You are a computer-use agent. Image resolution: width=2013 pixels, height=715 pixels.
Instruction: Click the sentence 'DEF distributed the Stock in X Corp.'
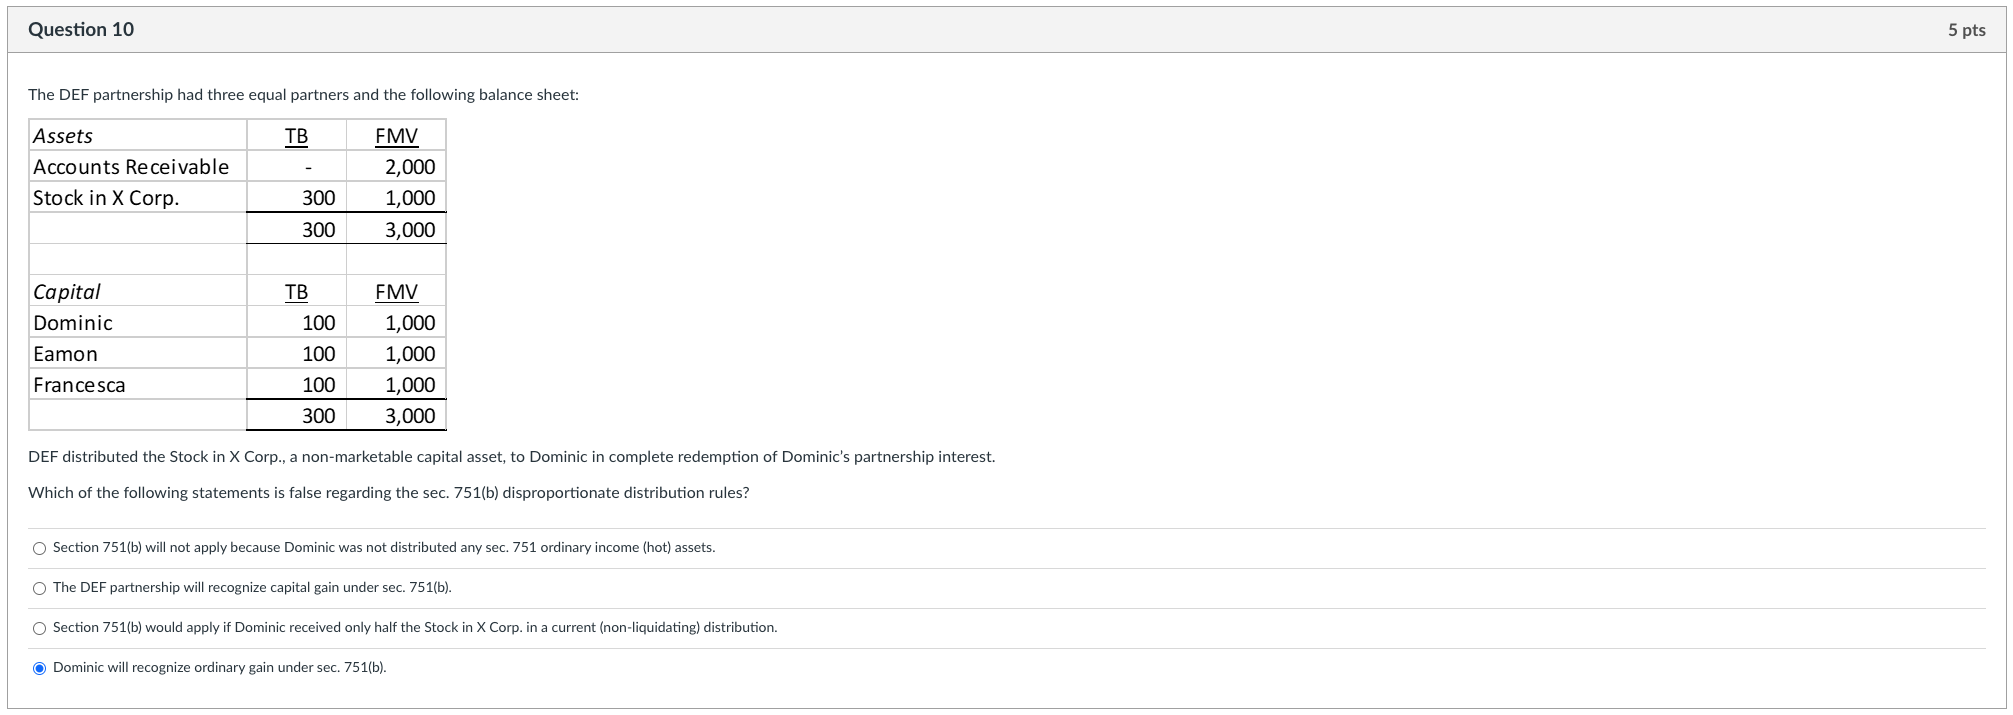tap(511, 457)
